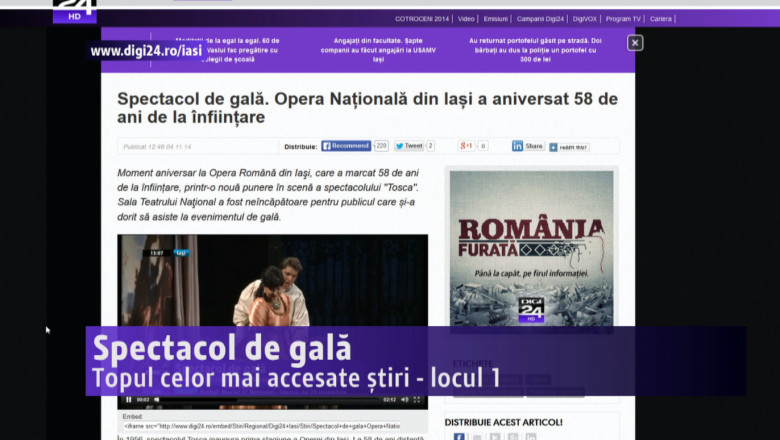
Task: Open the Campanii Digi24 menu item
Action: [x=540, y=19]
